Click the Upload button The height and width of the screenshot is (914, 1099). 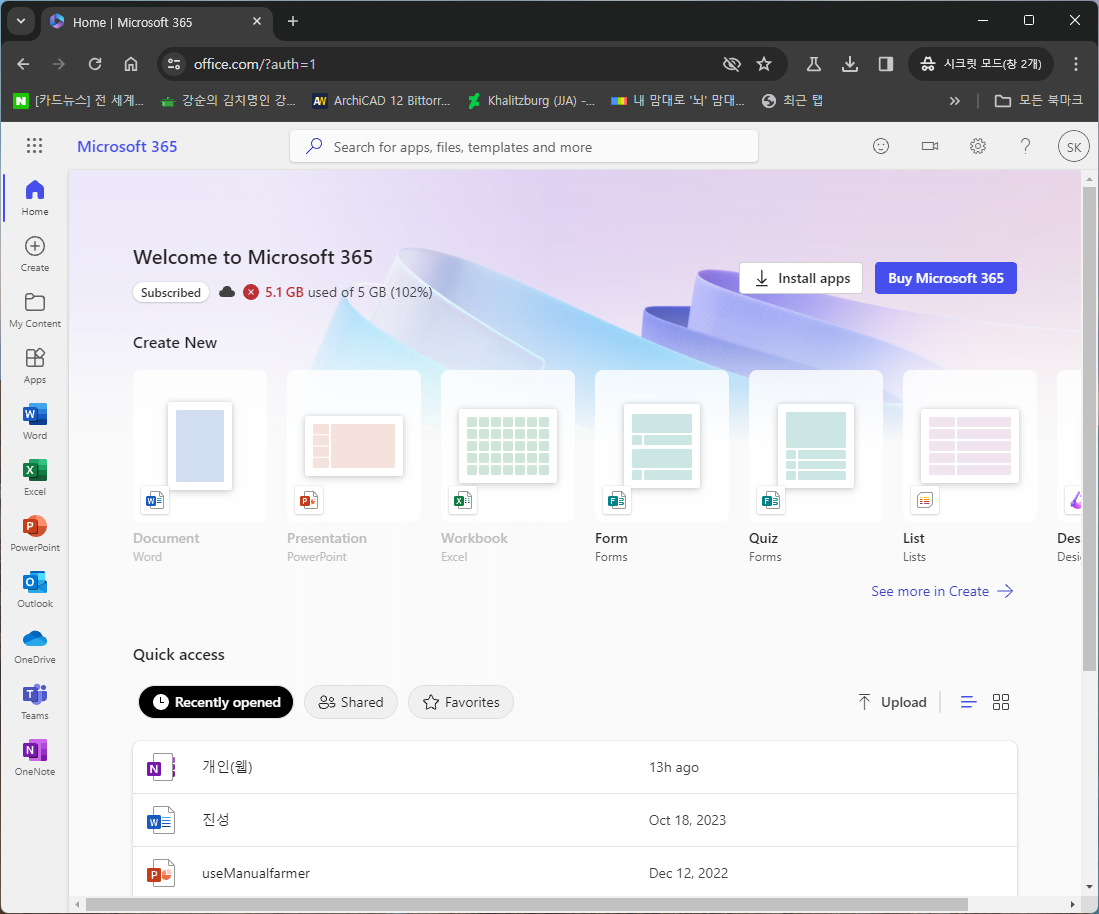[892, 702]
